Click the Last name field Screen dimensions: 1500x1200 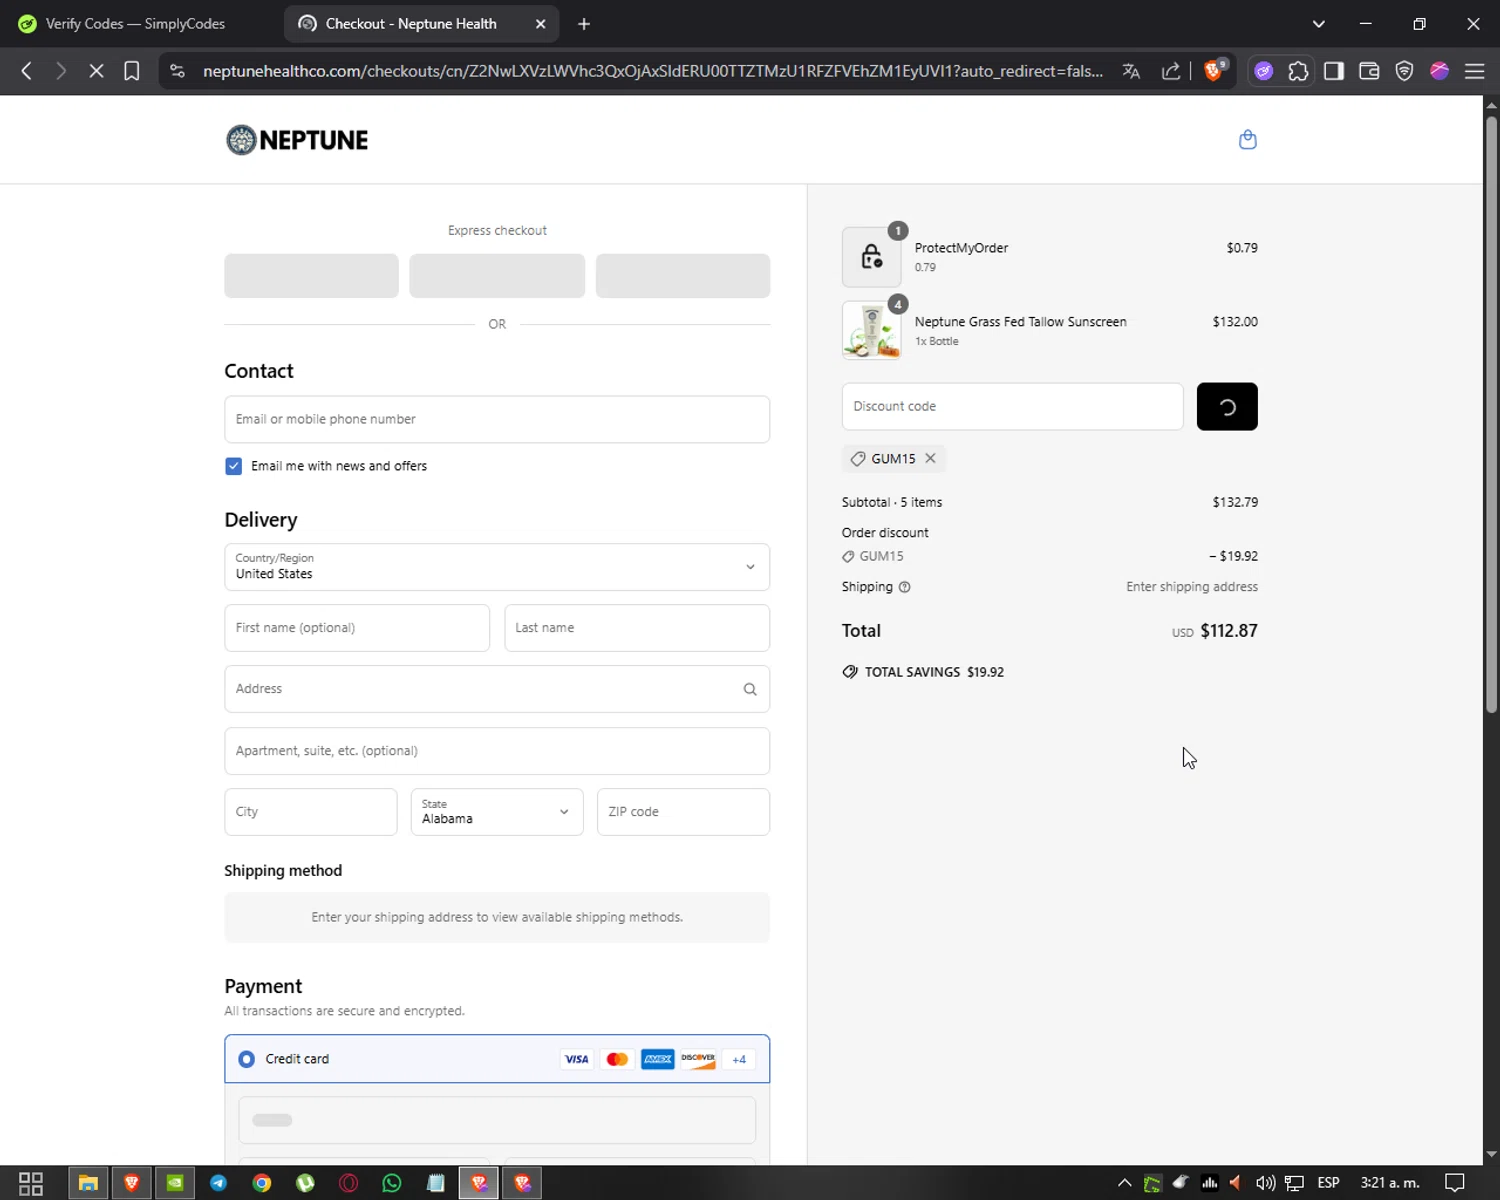coord(637,628)
